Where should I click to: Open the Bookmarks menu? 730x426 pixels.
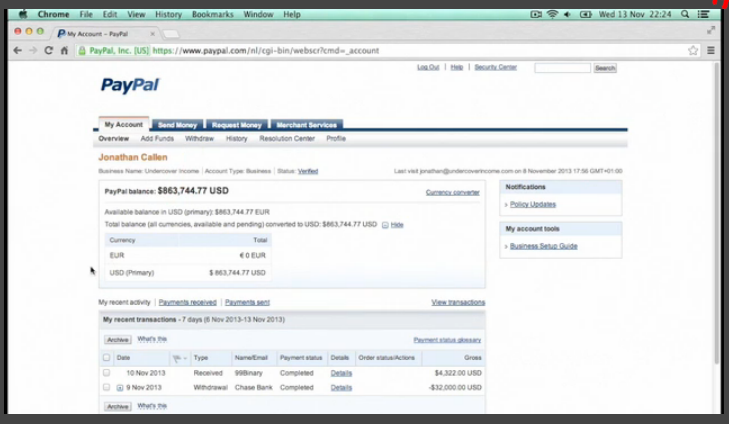click(213, 14)
